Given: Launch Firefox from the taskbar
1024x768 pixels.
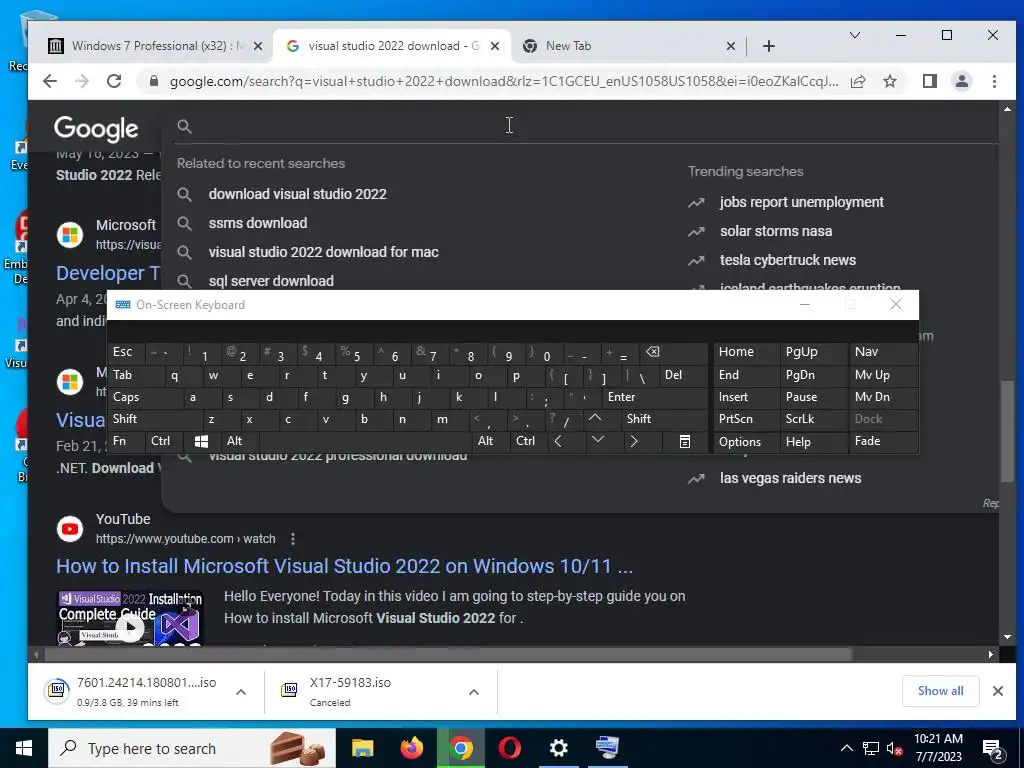Looking at the screenshot, I should click(x=411, y=748).
